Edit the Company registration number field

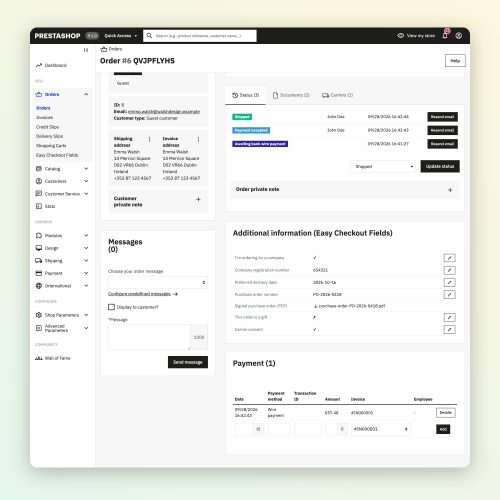pyautogui.click(x=449, y=270)
